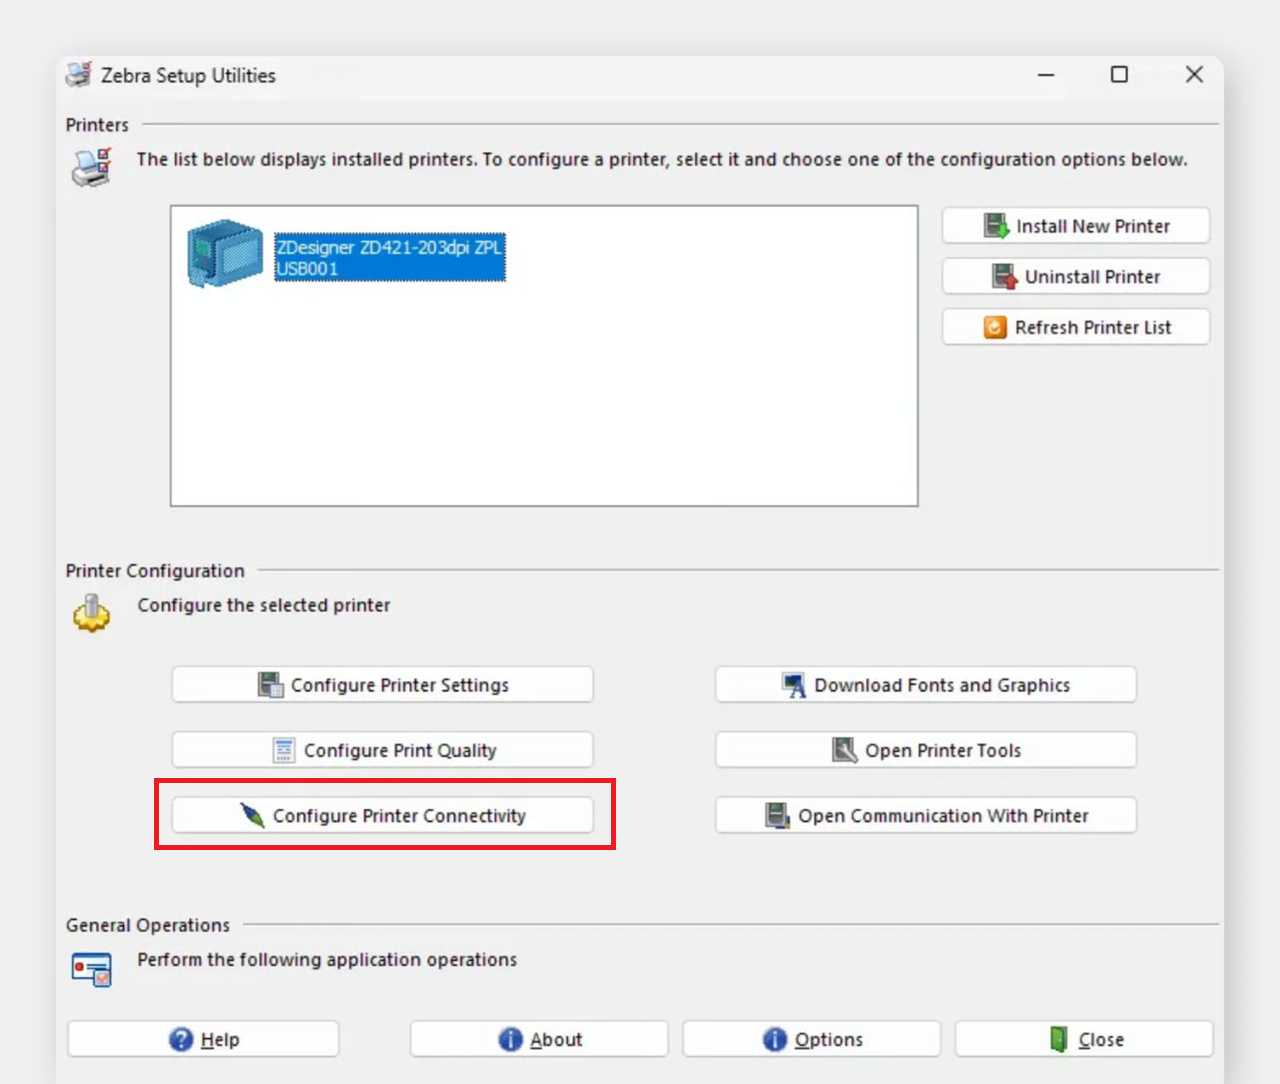Select ZDesigner ZD421-203dpi ZPL printer entry

389,258
